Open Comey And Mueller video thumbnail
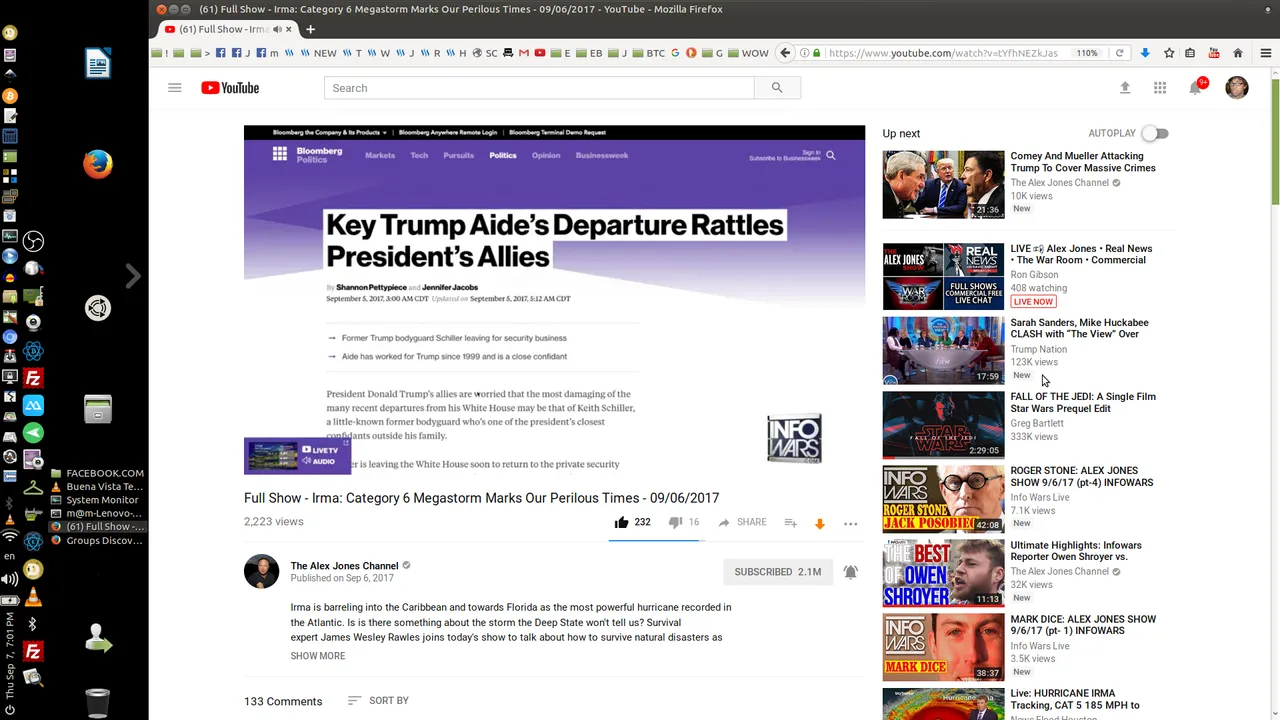Image resolution: width=1280 pixels, height=720 pixels. pos(943,184)
